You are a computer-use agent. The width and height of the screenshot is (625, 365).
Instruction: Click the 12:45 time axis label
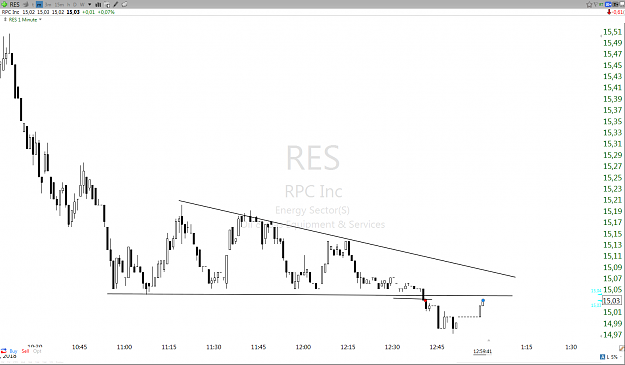point(437,347)
